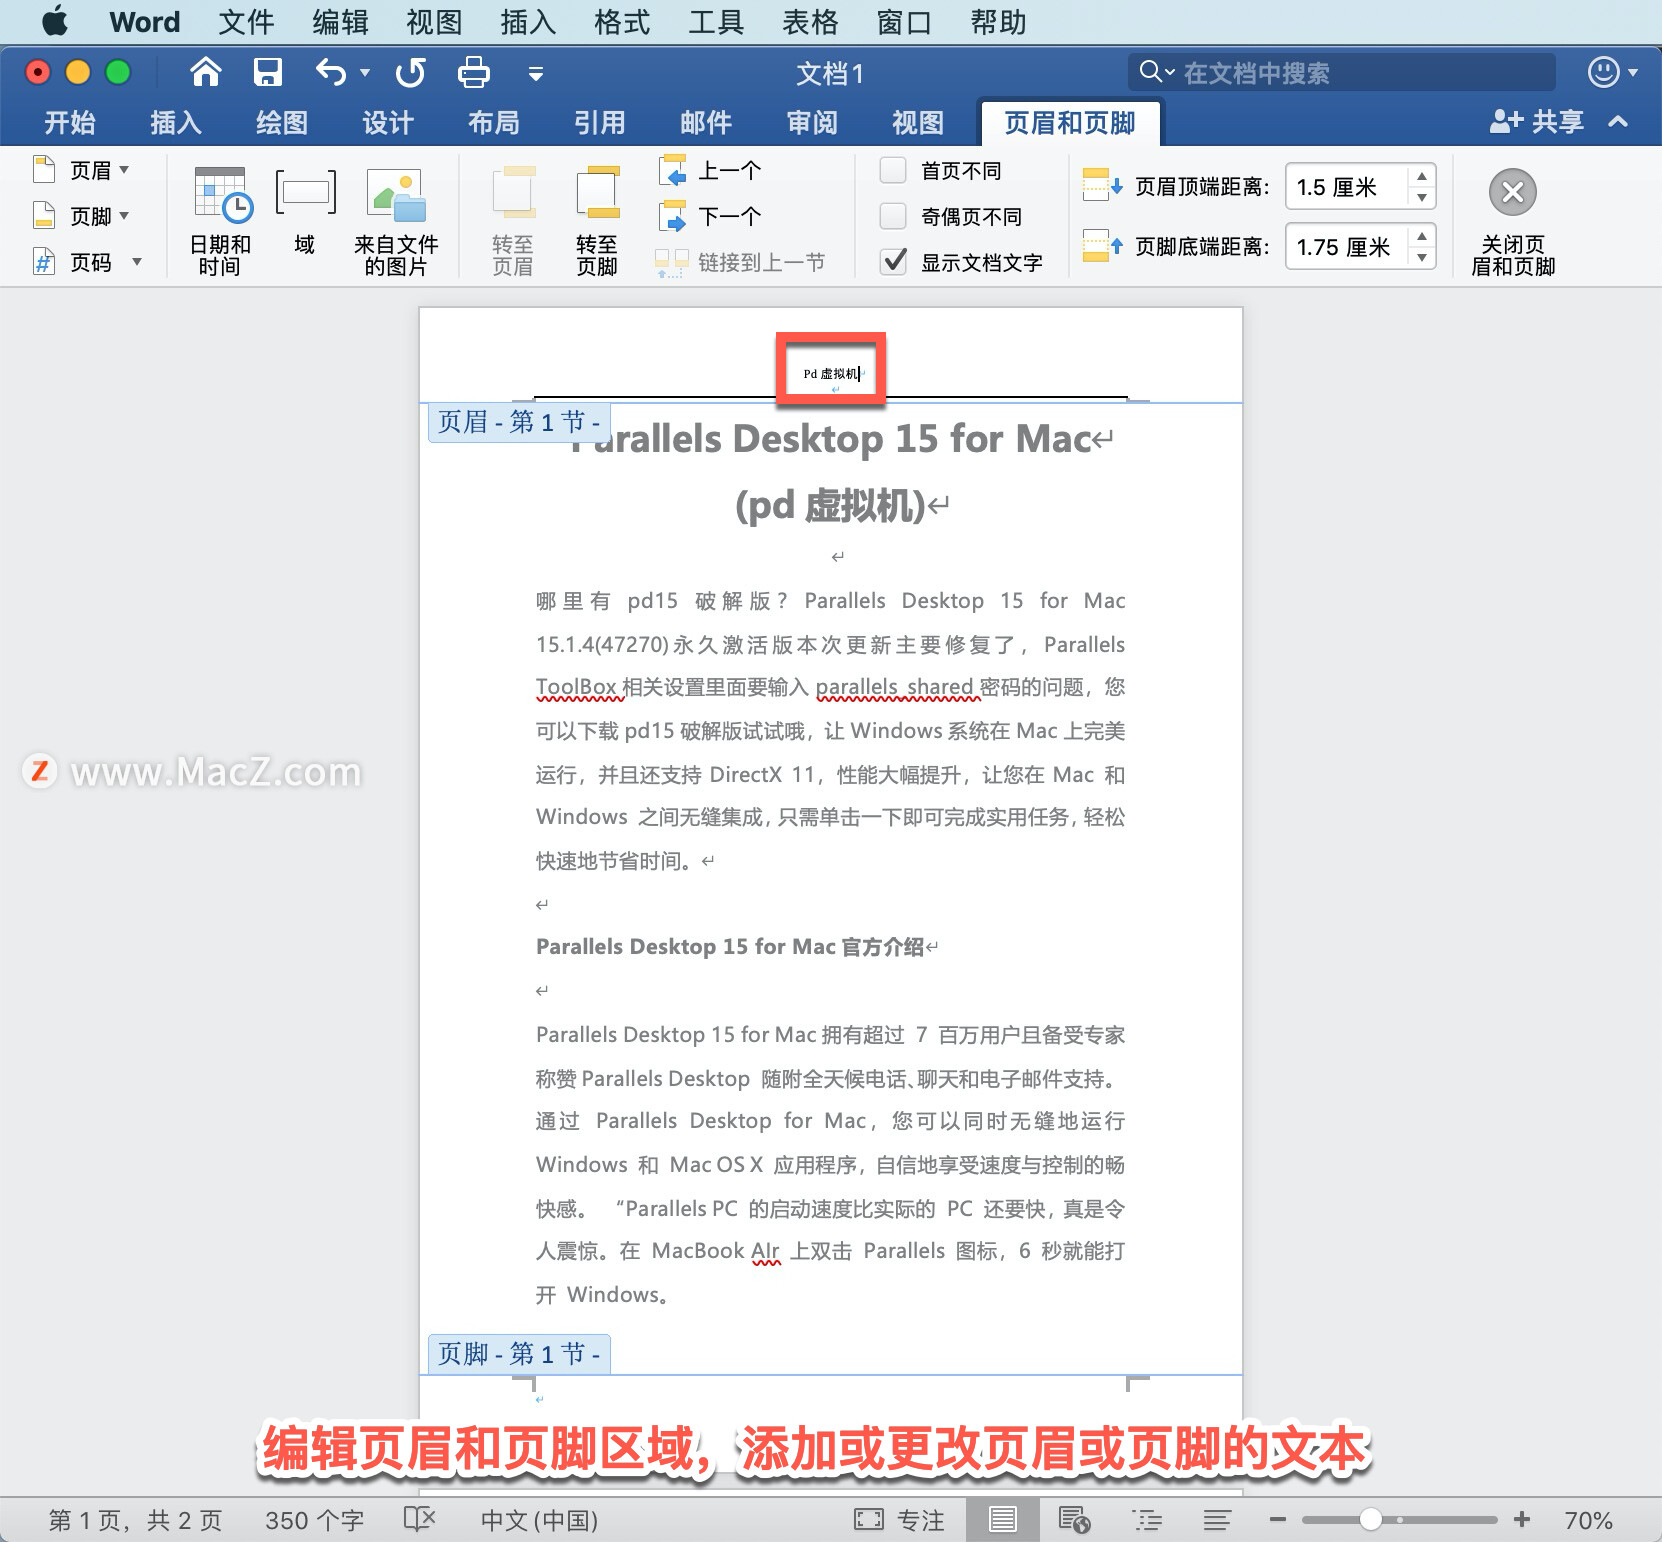Open the Apple menu
The width and height of the screenshot is (1662, 1542).
[55, 21]
